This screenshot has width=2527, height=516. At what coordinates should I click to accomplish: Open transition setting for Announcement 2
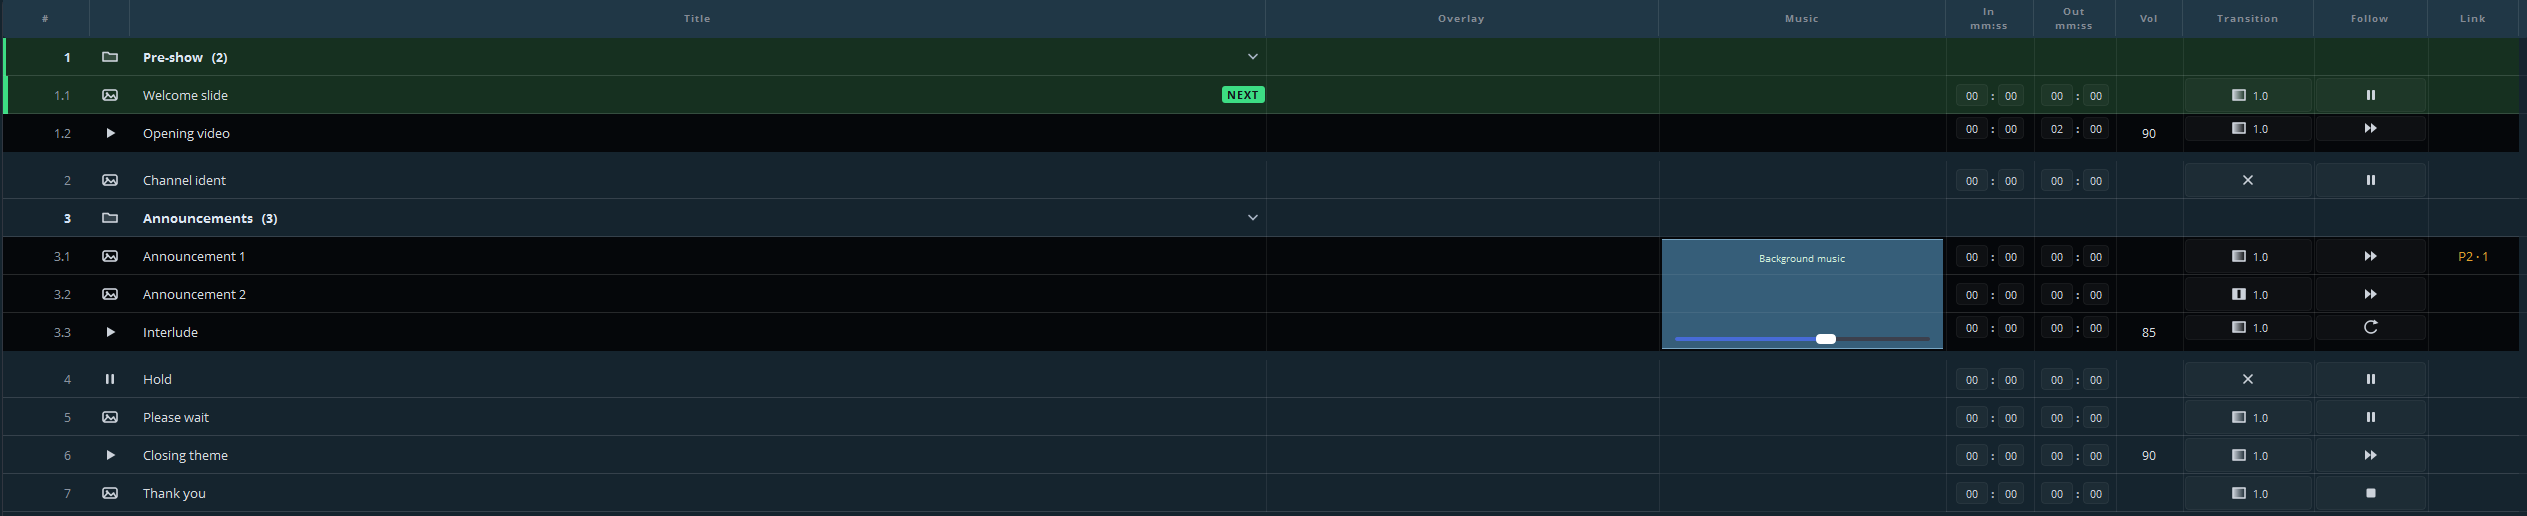pos(2248,294)
